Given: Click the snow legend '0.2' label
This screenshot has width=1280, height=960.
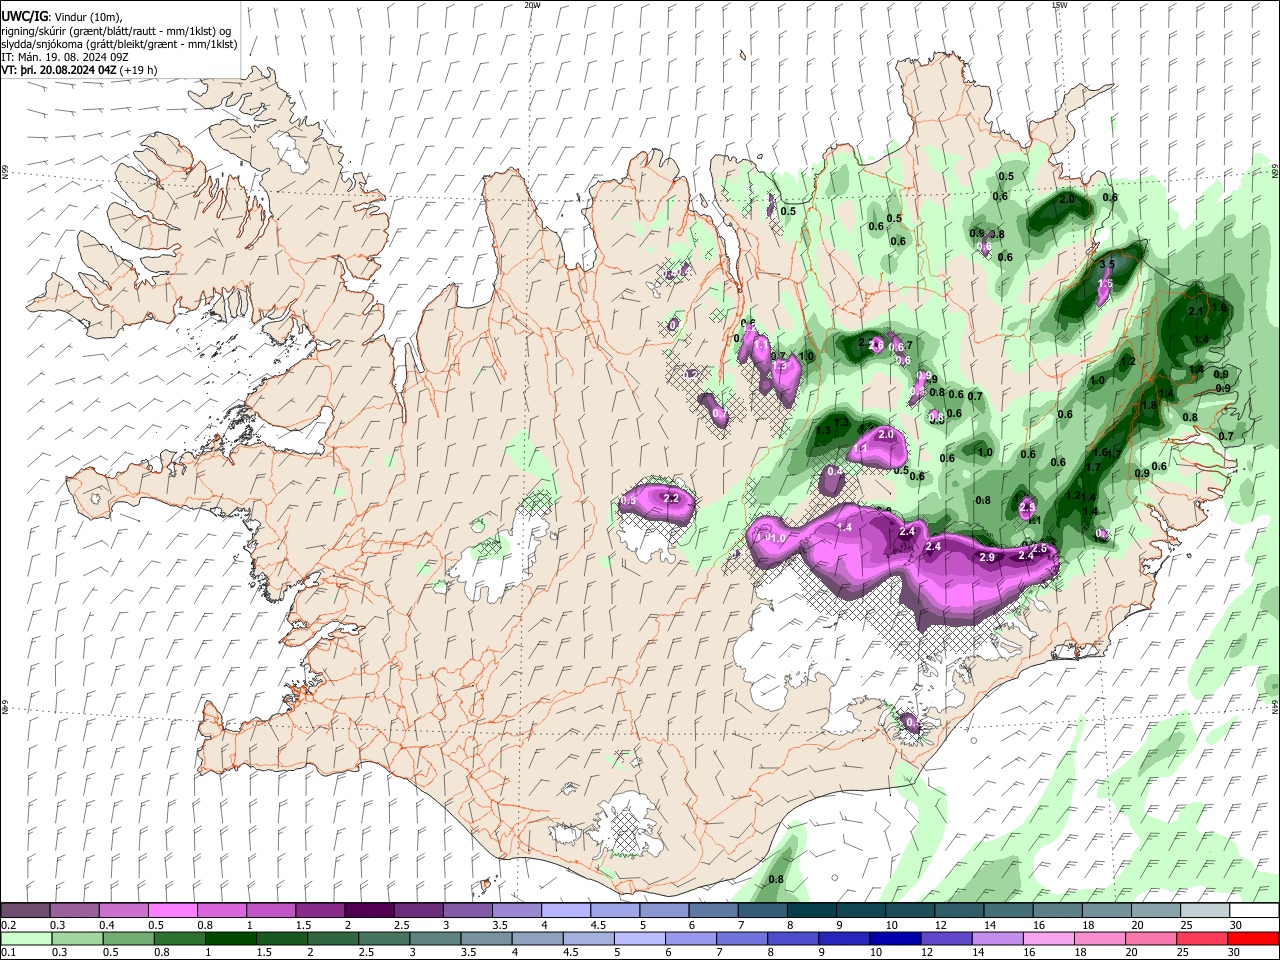Looking at the screenshot, I should coord(7,925).
